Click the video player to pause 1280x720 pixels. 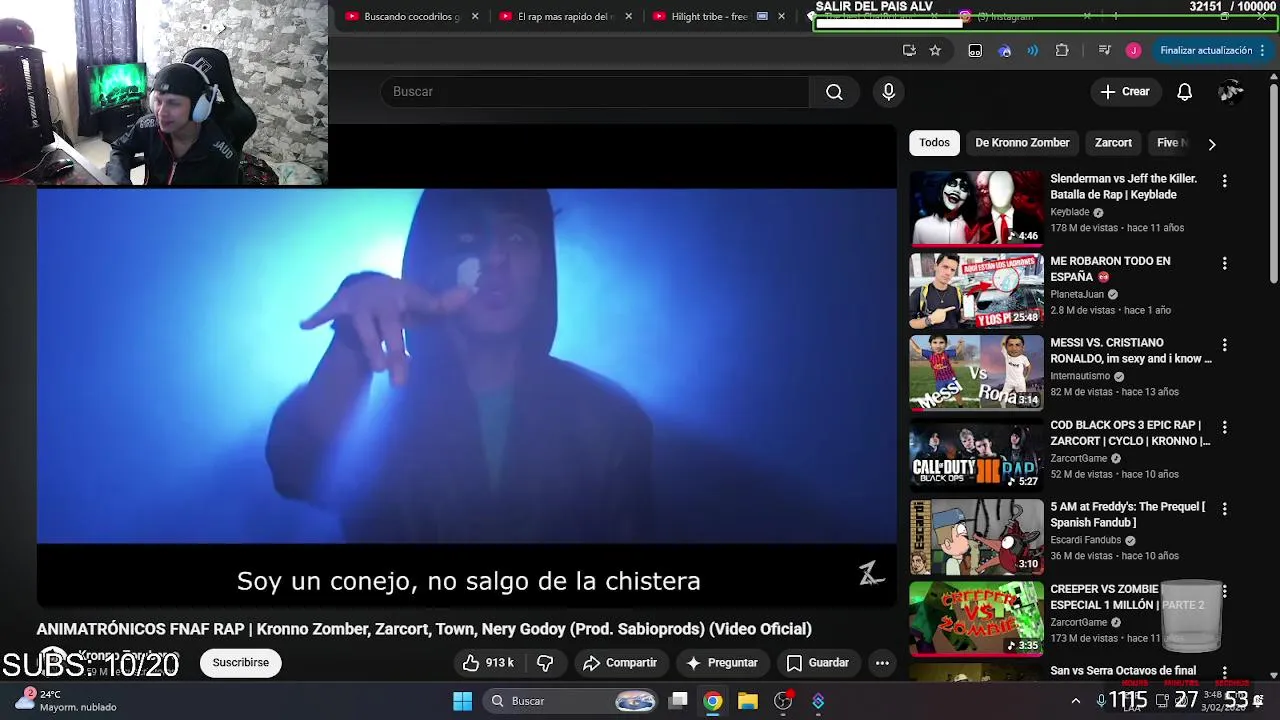pos(466,366)
